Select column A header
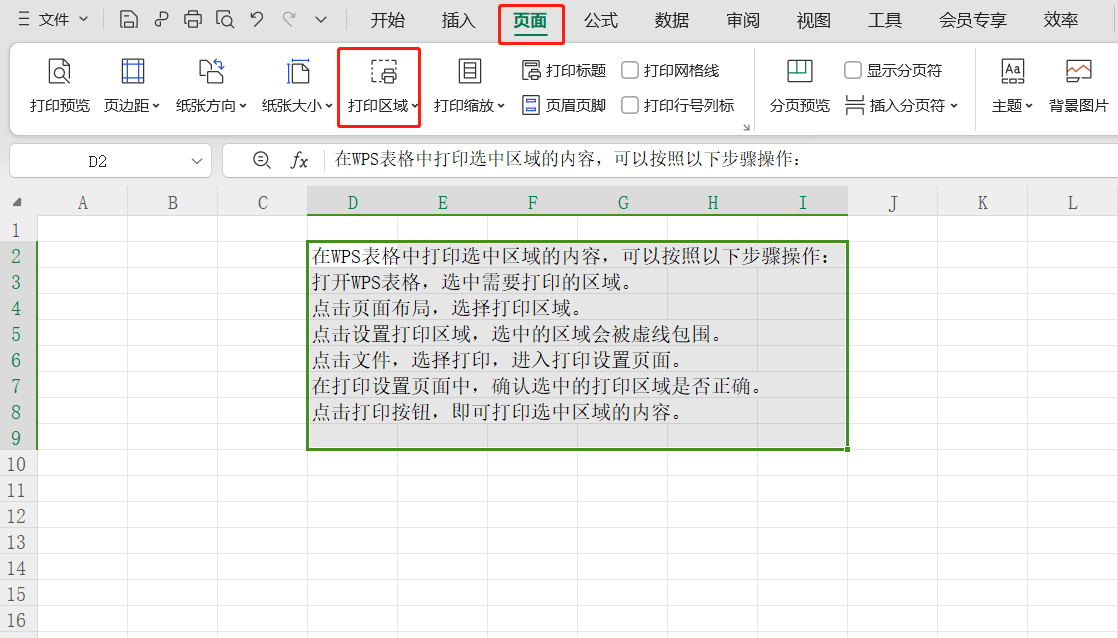This screenshot has width=1118, height=638. click(83, 202)
